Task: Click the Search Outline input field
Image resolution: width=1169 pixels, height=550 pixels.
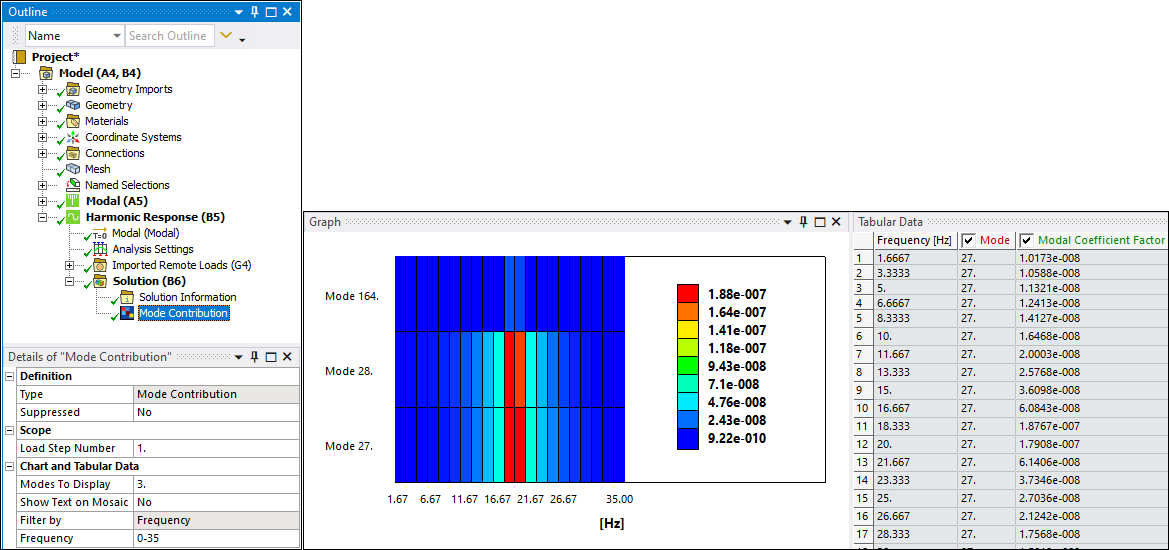Action: pyautogui.click(x=168, y=36)
